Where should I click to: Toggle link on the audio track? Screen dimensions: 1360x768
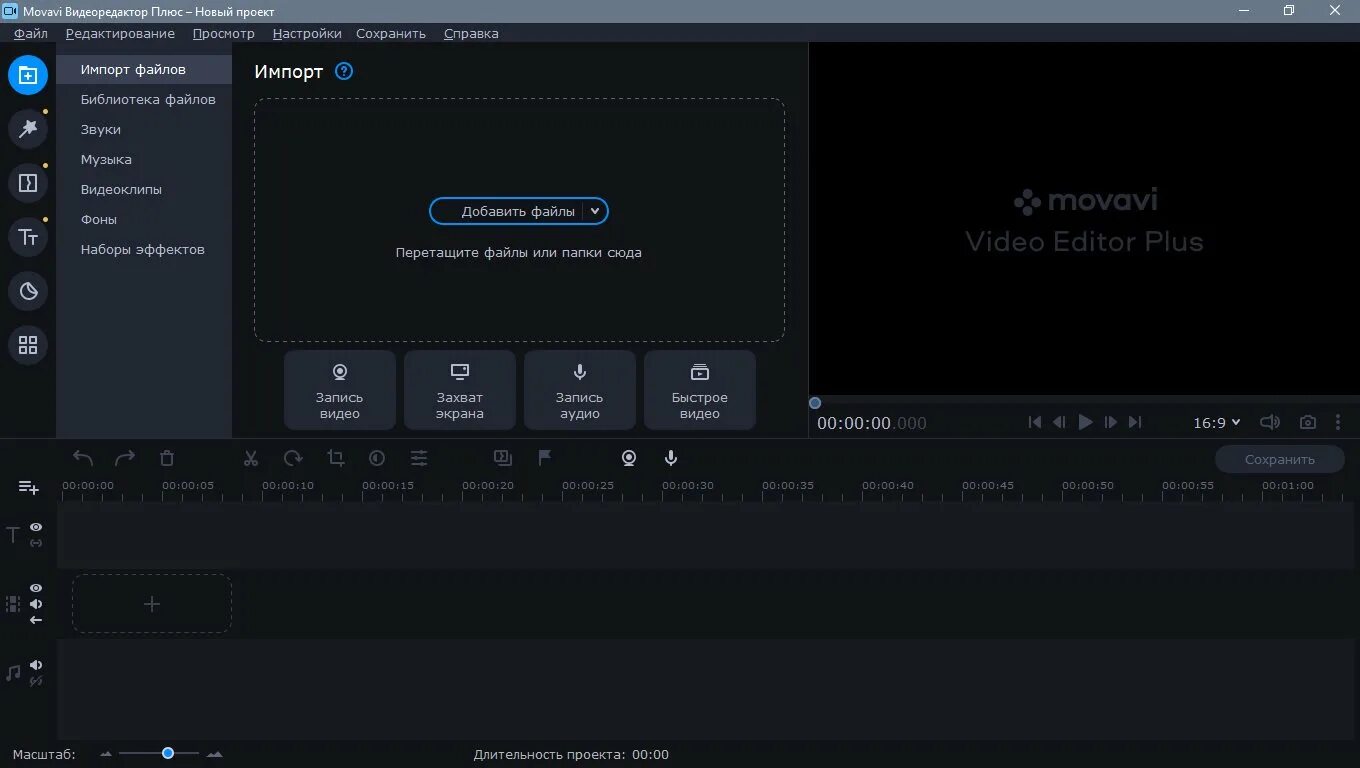point(36,681)
